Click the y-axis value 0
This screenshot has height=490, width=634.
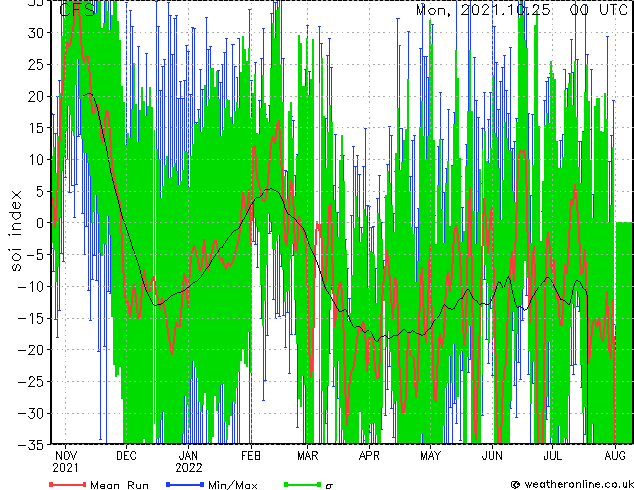(39, 223)
